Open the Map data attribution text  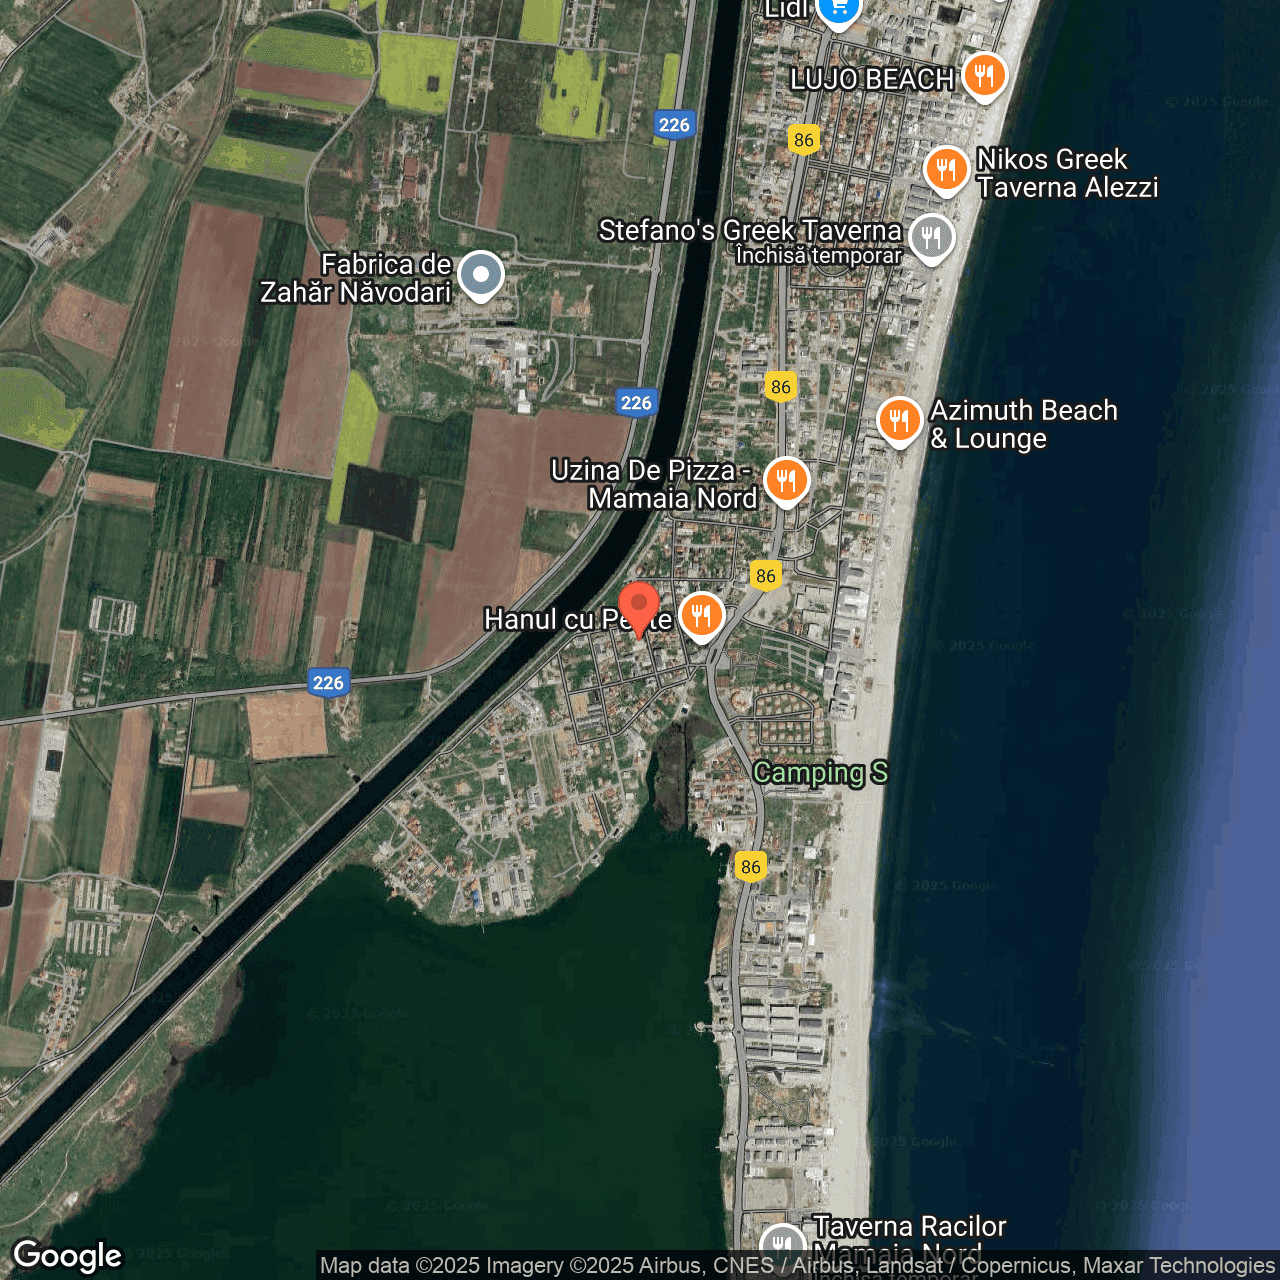(x=797, y=1266)
